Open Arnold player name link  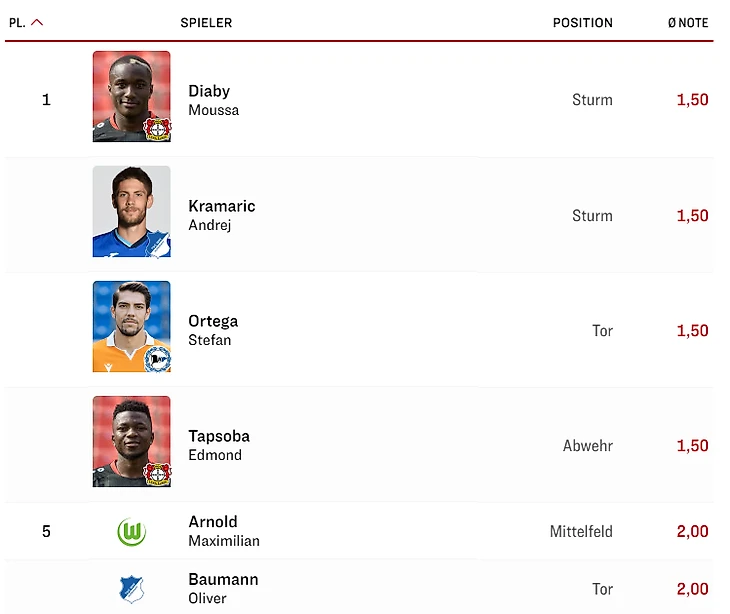212,522
